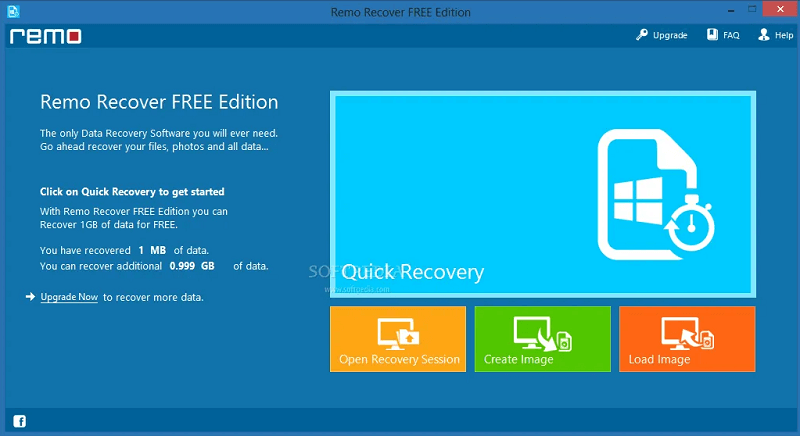Open the Upgrade menu item
The width and height of the screenshot is (800, 436).
click(661, 35)
